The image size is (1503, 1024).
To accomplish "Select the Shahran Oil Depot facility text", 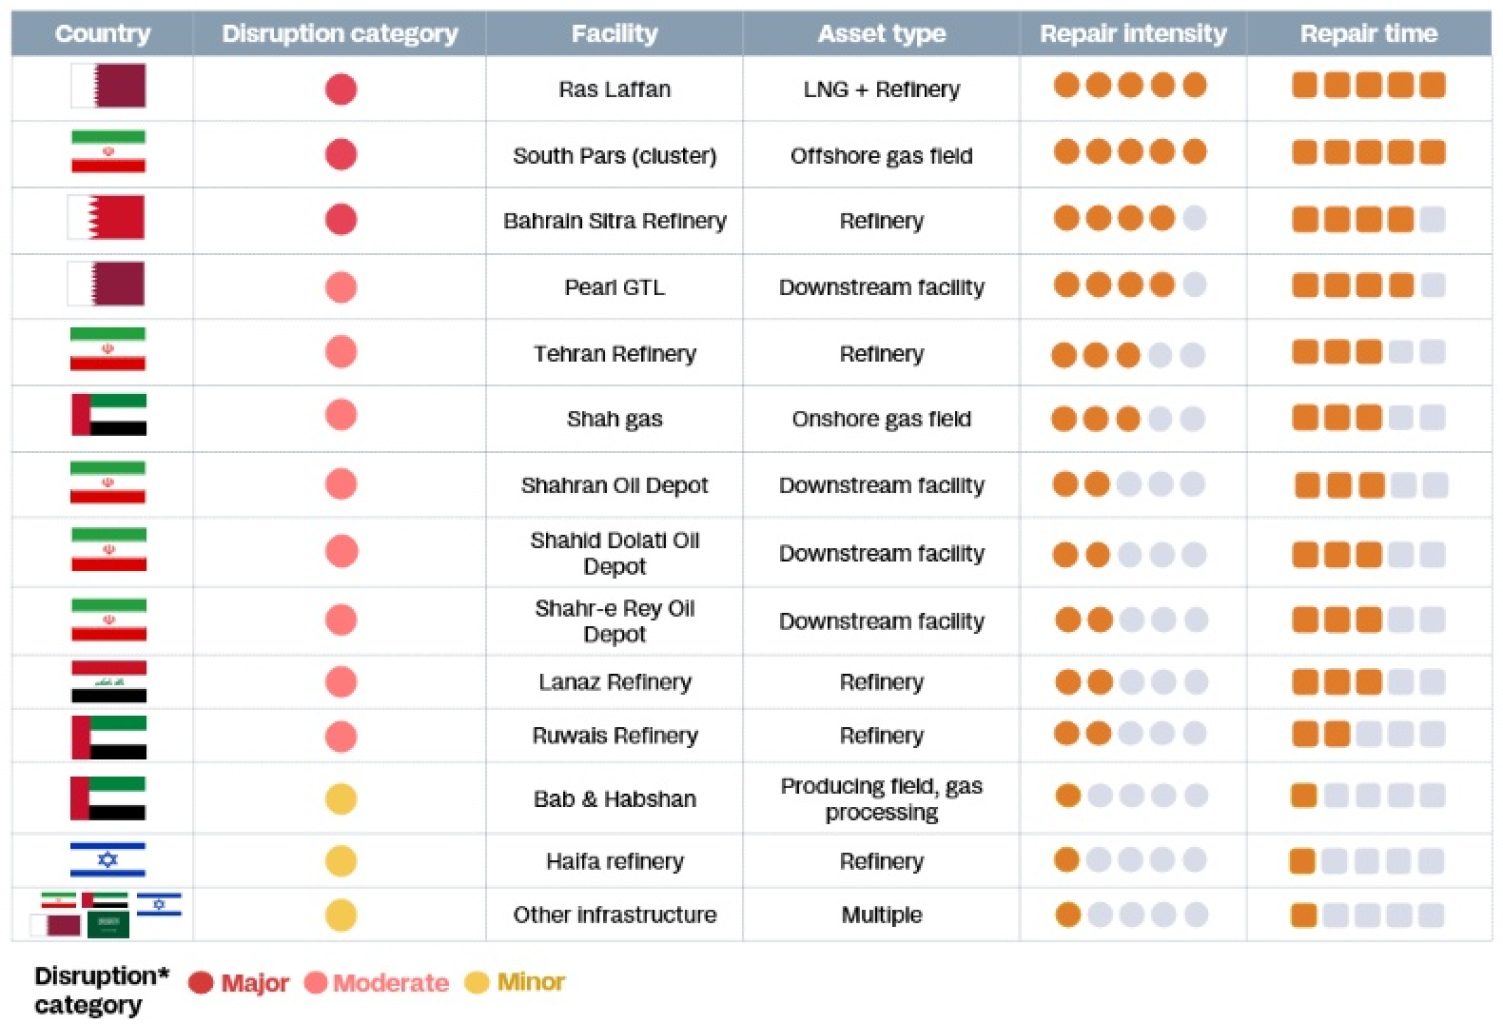I will pyautogui.click(x=614, y=486).
